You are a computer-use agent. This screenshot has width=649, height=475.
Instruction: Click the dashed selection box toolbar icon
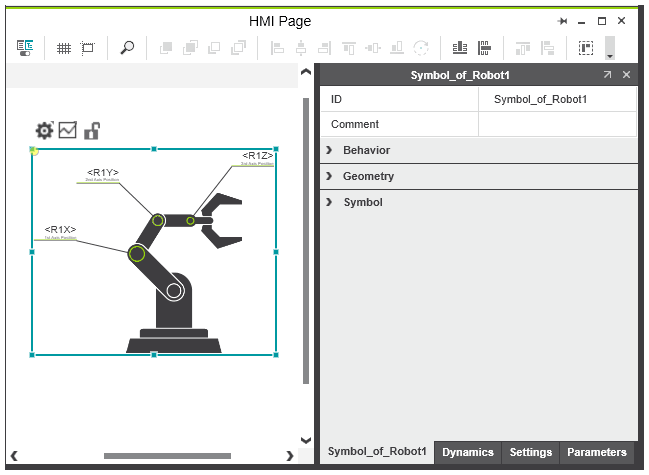586,48
